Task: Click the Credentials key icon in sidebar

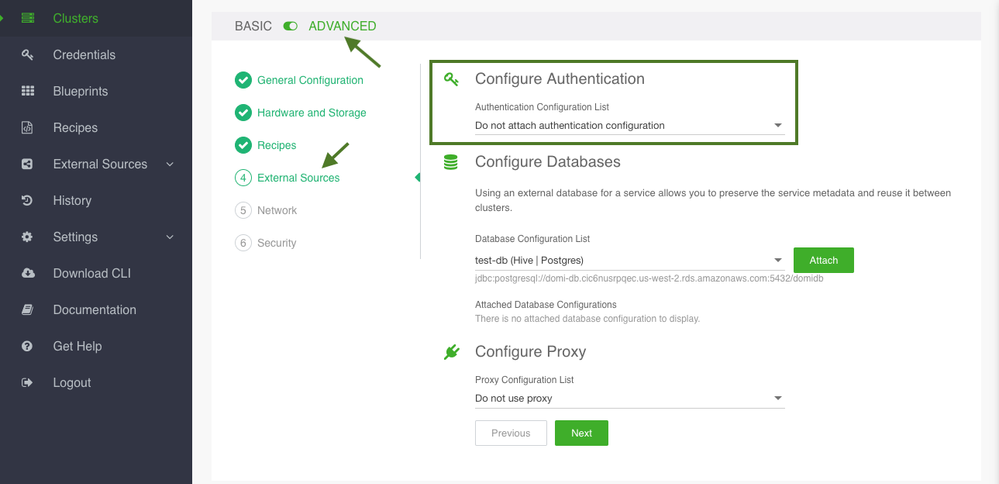Action: (28, 55)
